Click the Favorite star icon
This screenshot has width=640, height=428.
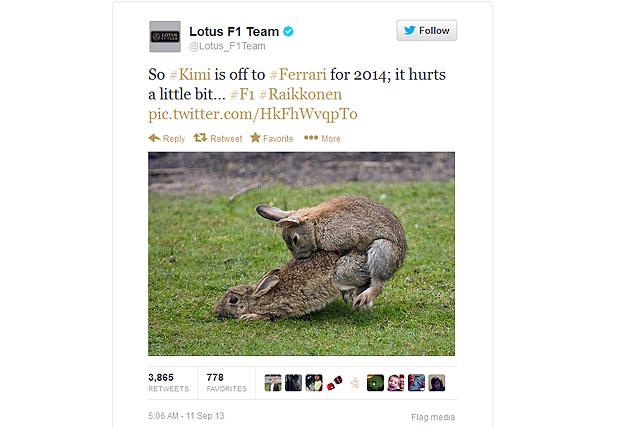256,137
